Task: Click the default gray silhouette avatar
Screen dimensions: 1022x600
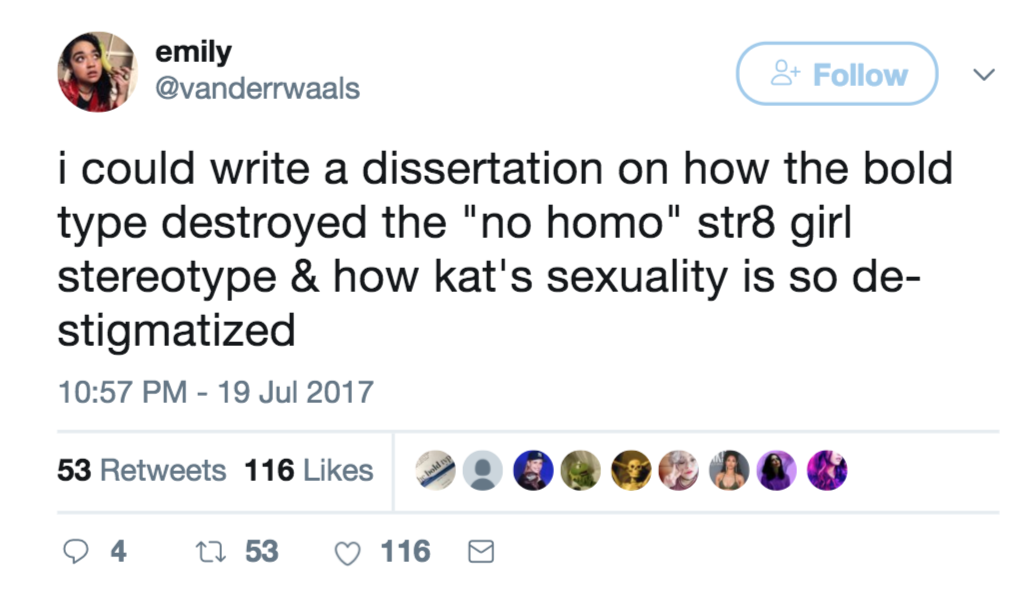Action: pos(483,470)
